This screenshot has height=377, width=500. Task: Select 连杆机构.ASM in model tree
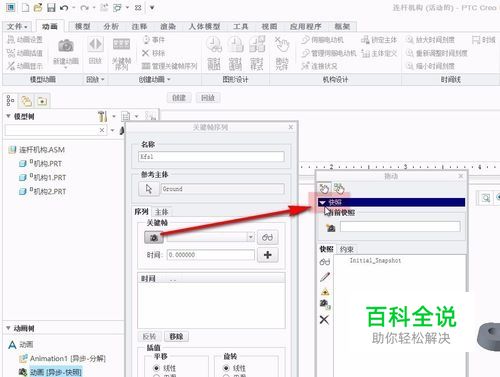pos(37,150)
